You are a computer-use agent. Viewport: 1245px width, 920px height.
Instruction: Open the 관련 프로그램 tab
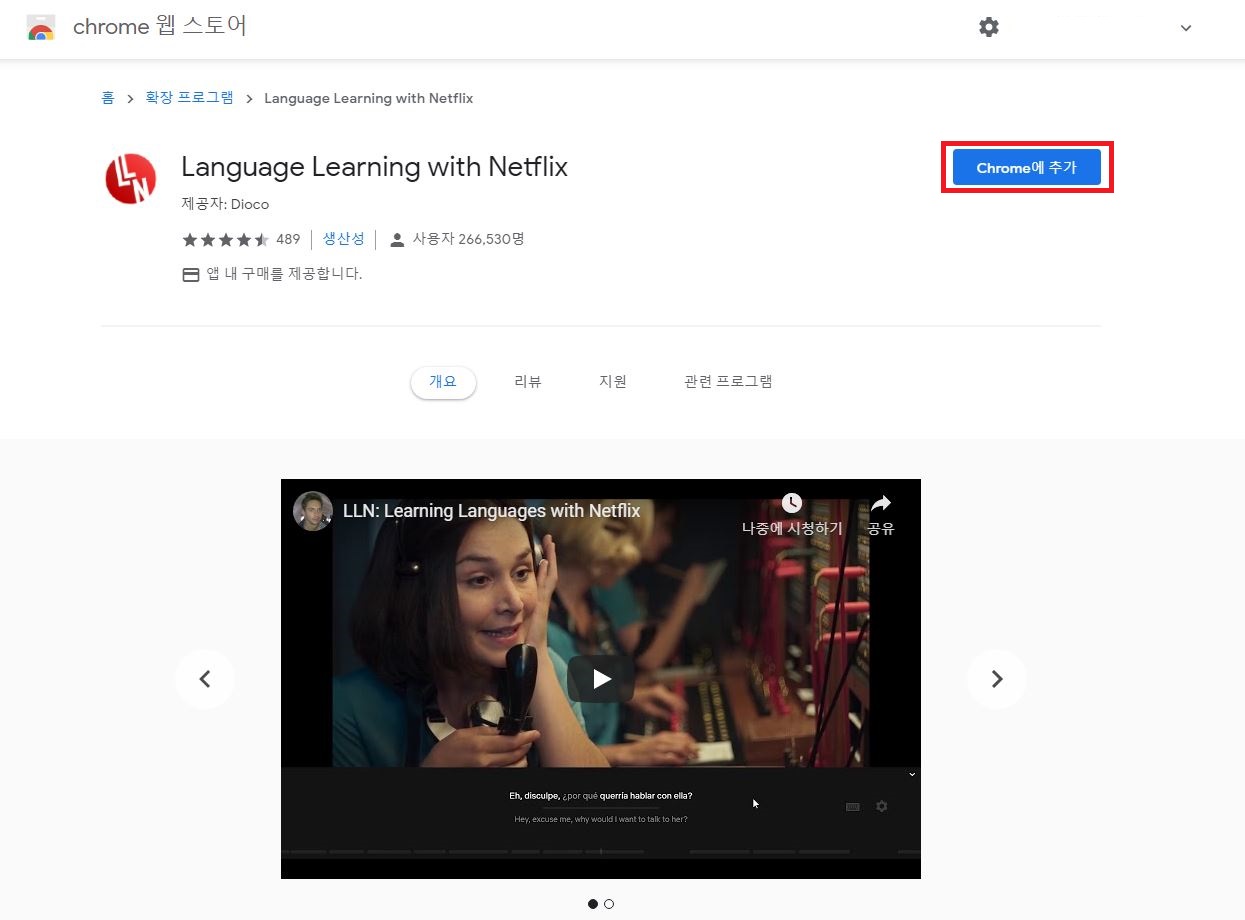pos(728,381)
